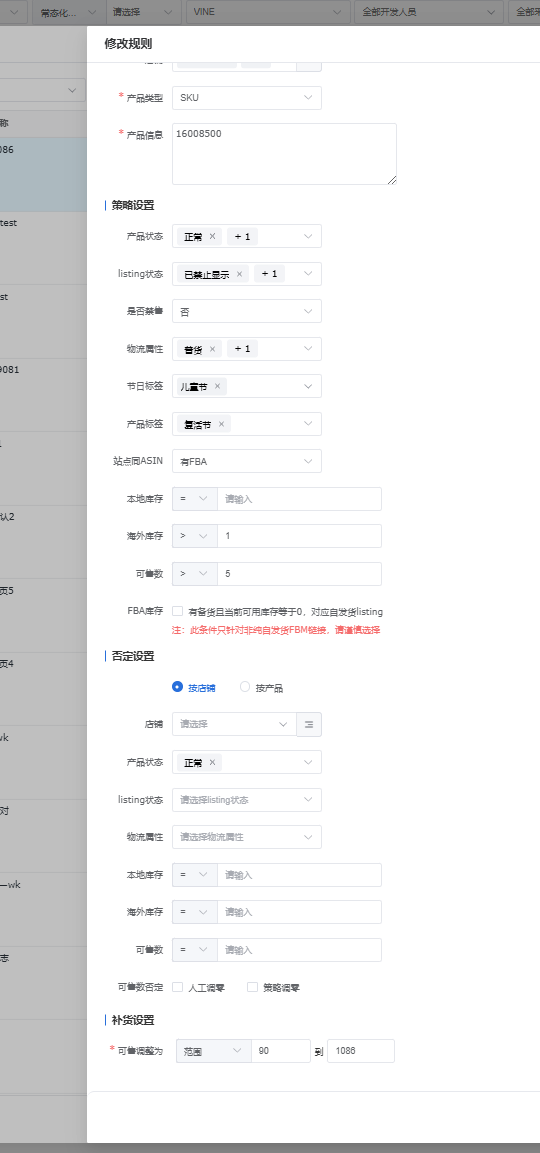This screenshot has width=540, height=1153.
Task: Enable the FBA库存 自发货listing checkbox
Action: 177,611
